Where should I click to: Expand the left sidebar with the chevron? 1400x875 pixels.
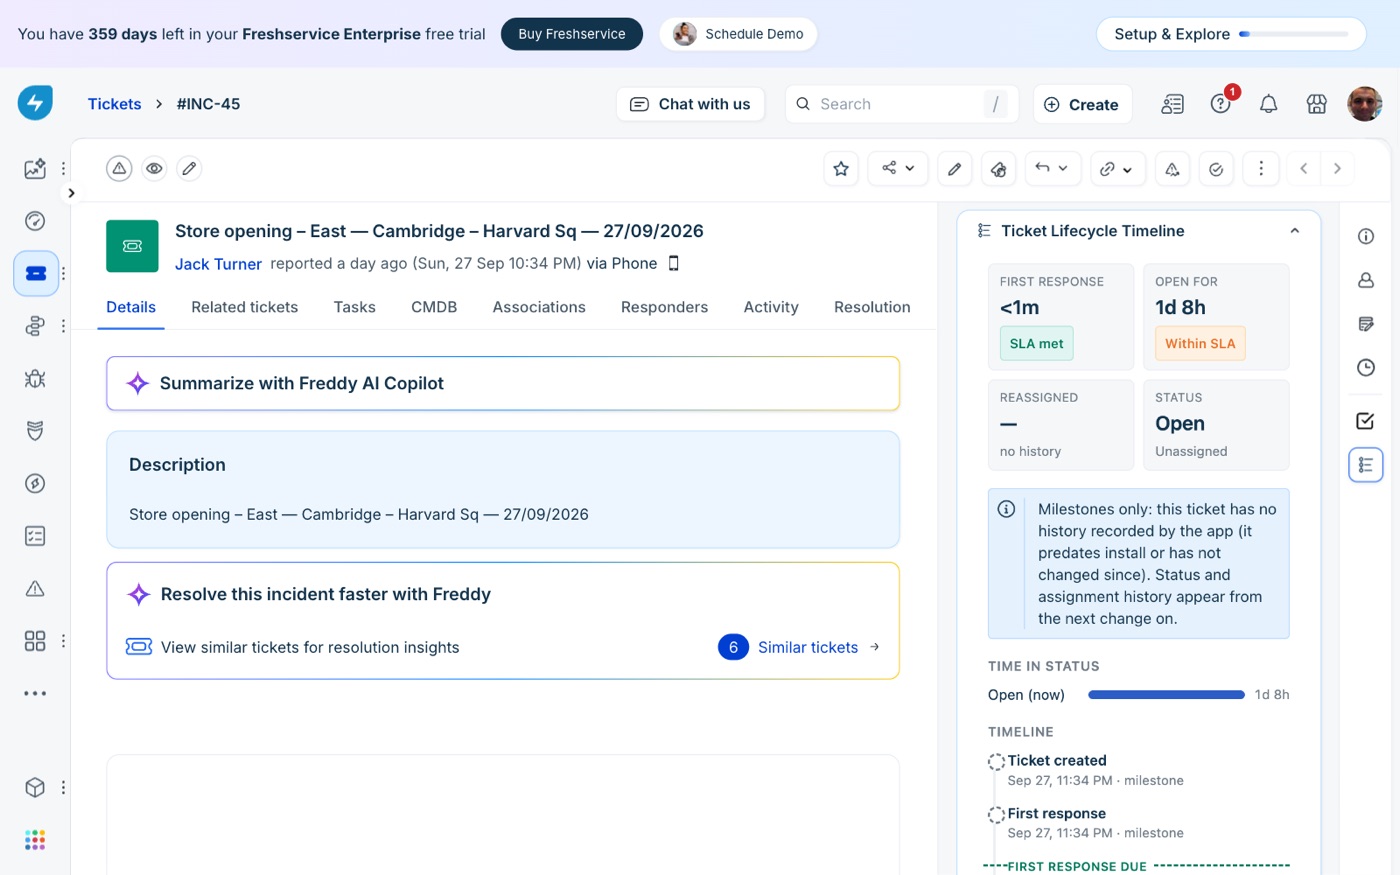71,193
